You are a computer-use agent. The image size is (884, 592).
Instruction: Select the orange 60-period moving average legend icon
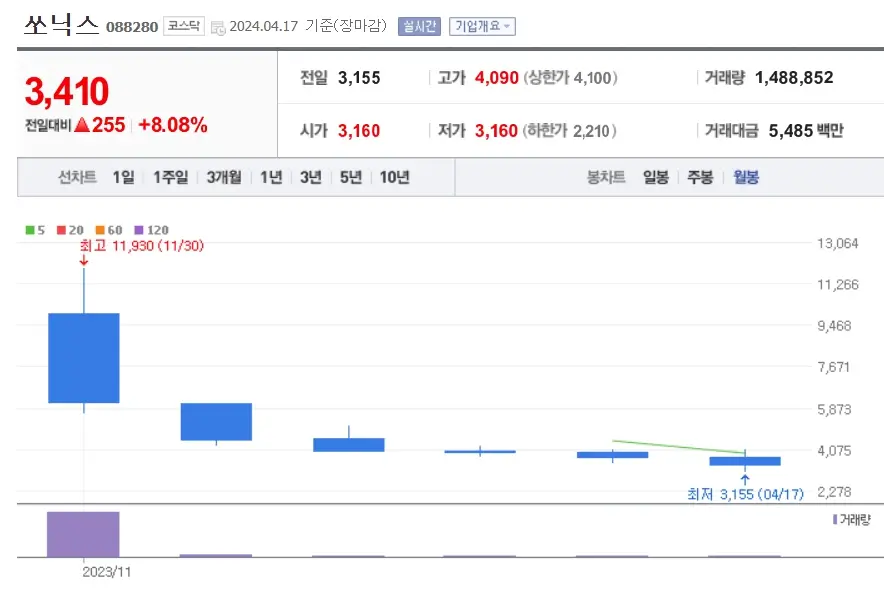[x=98, y=229]
